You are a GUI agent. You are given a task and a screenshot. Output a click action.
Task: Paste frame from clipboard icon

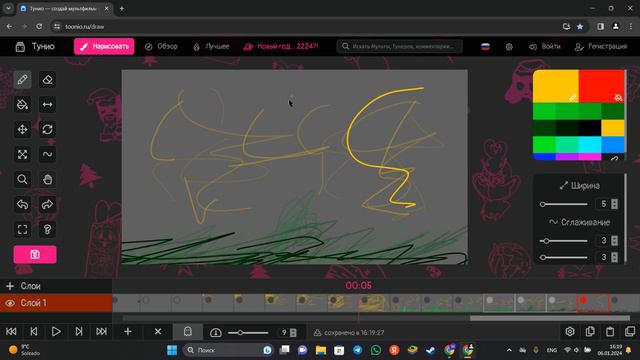pos(610,331)
